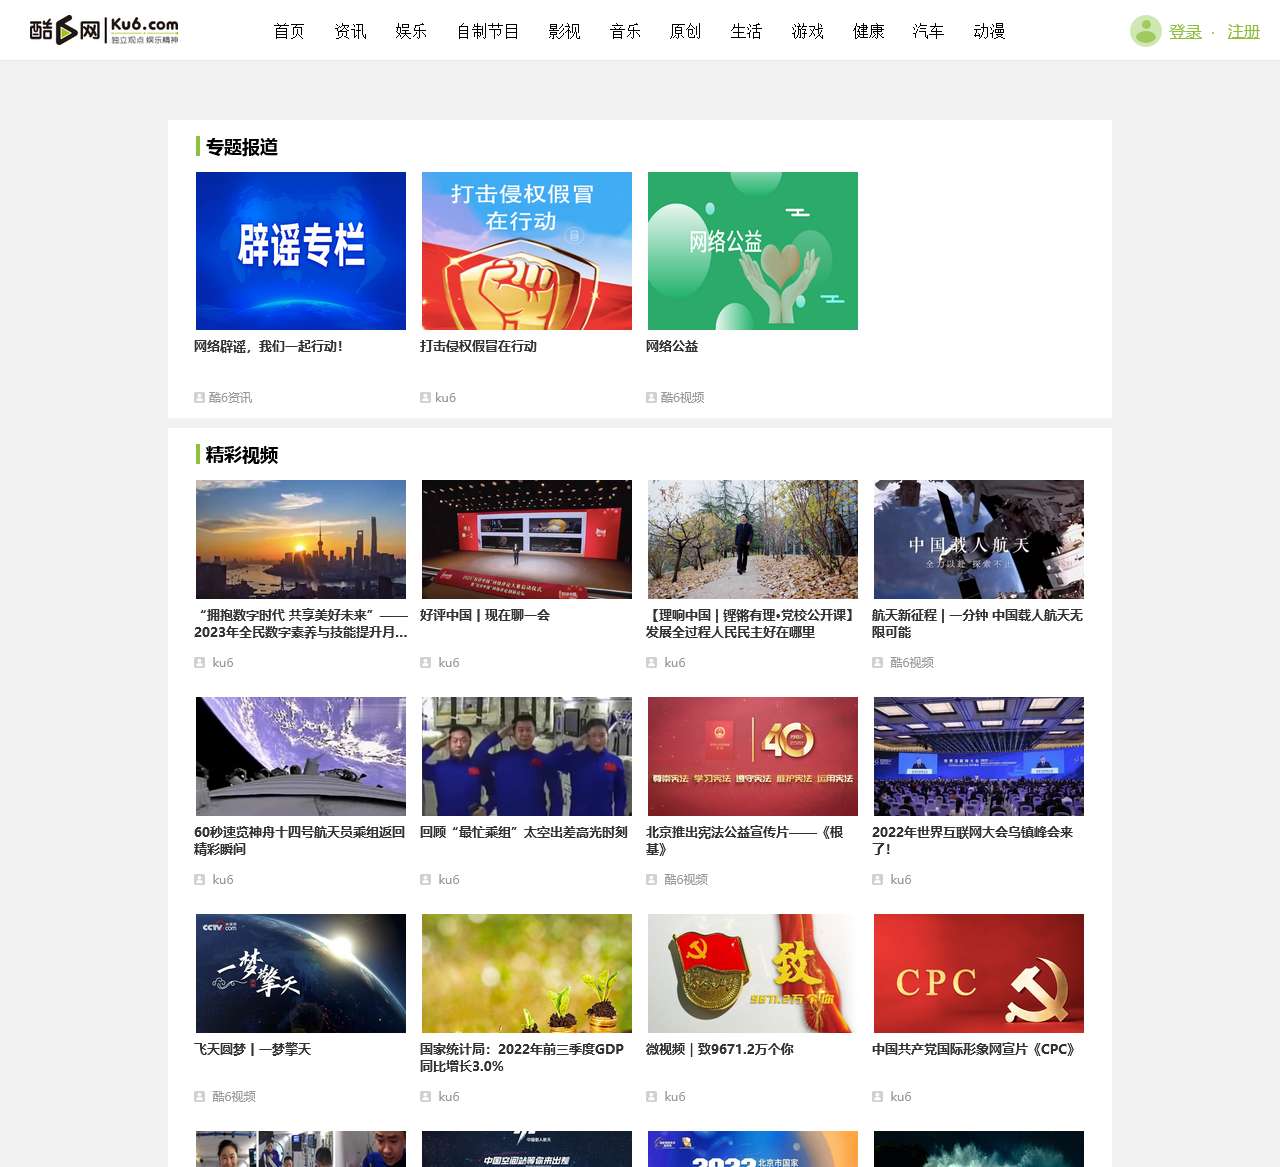Viewport: 1280px width, 1167px height.
Task: Click the uploader icon under 中国共产党国际形象网宣片 video
Action: pos(877,1096)
